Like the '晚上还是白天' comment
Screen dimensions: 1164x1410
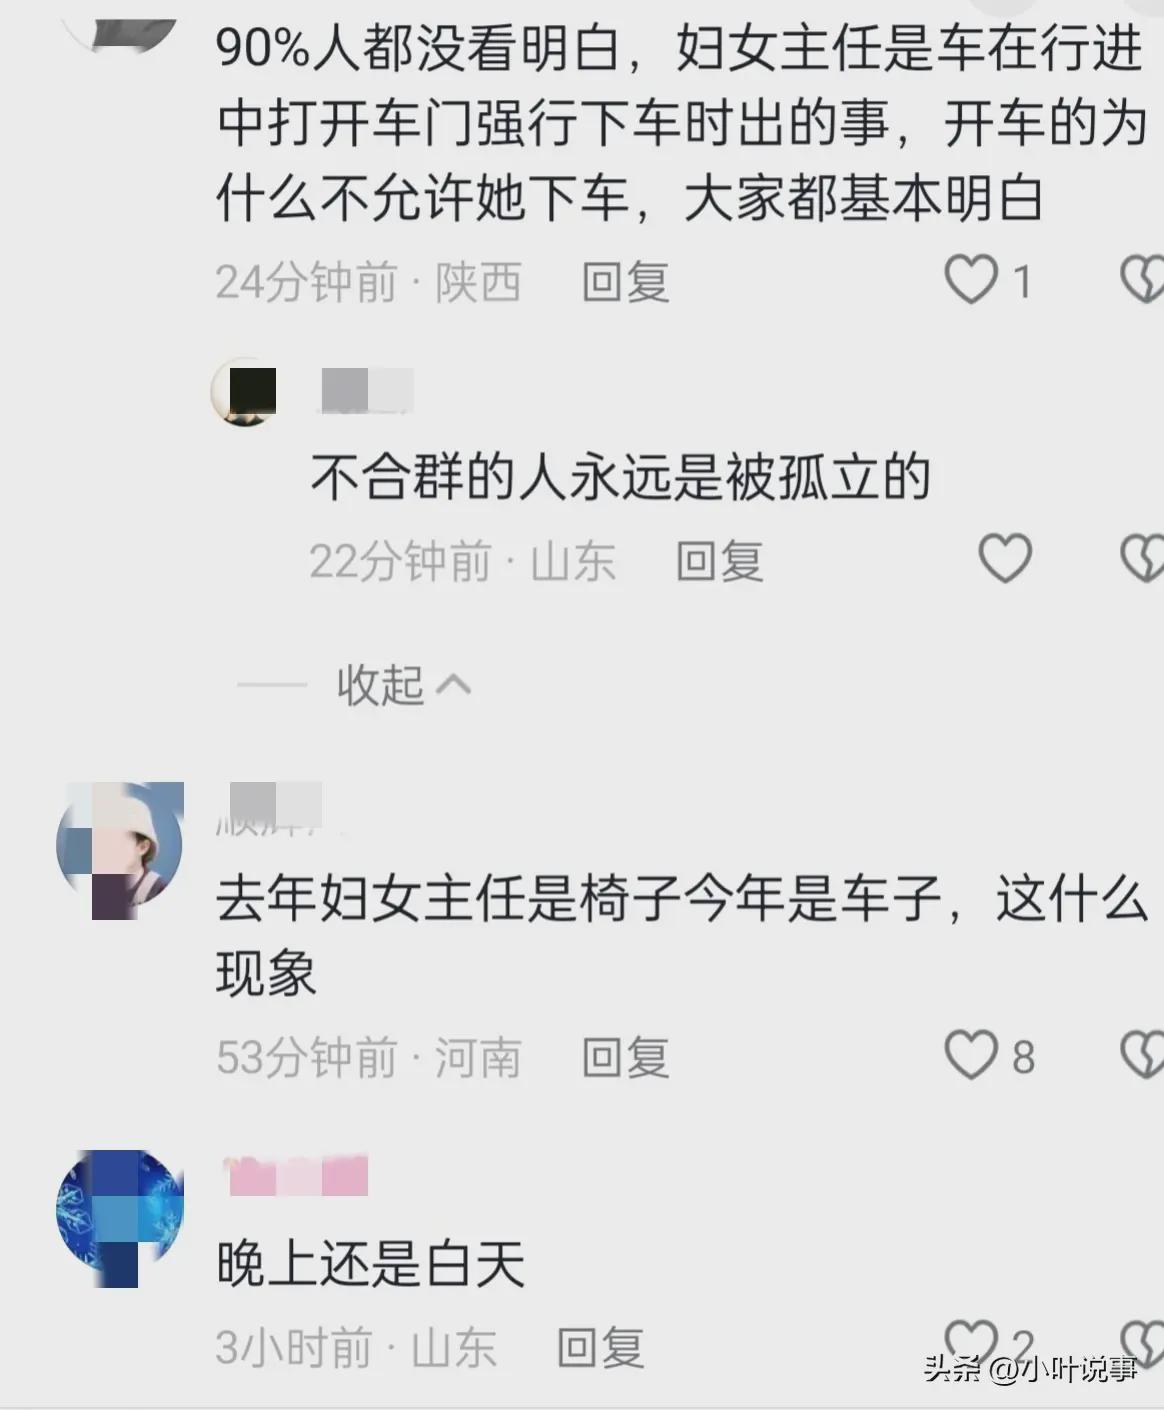(972, 1343)
